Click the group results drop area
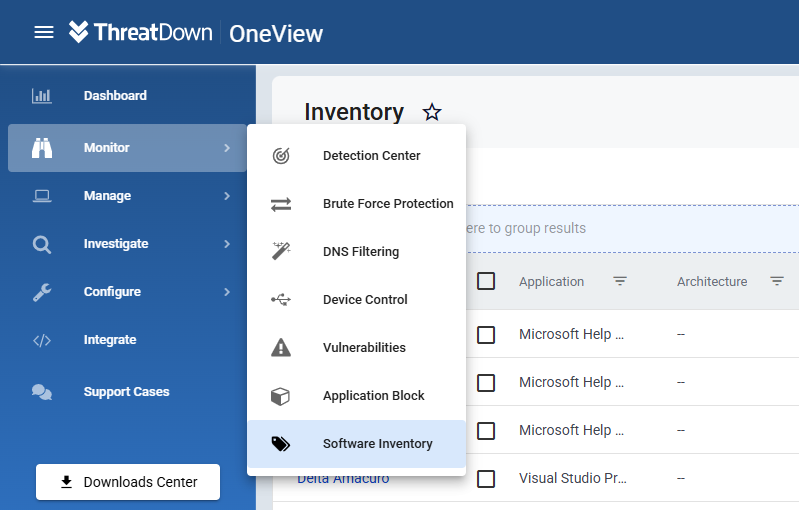 632,228
